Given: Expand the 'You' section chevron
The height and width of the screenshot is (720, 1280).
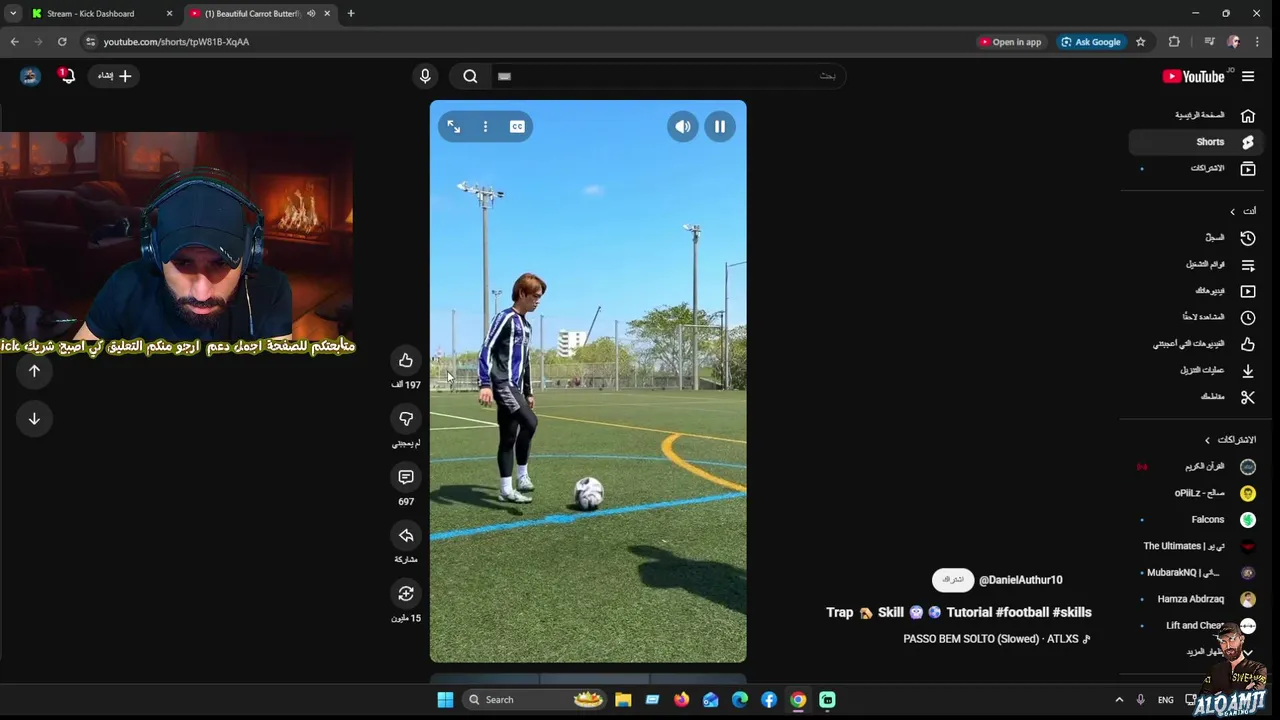Looking at the screenshot, I should pos(1233,211).
